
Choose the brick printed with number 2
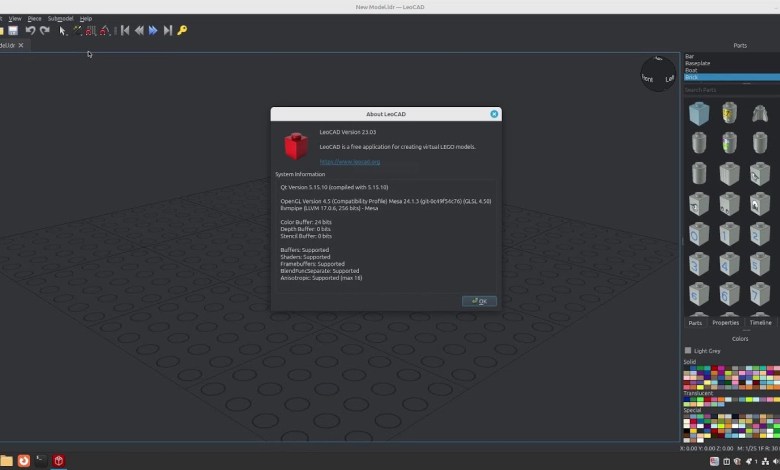pyautogui.click(x=760, y=234)
